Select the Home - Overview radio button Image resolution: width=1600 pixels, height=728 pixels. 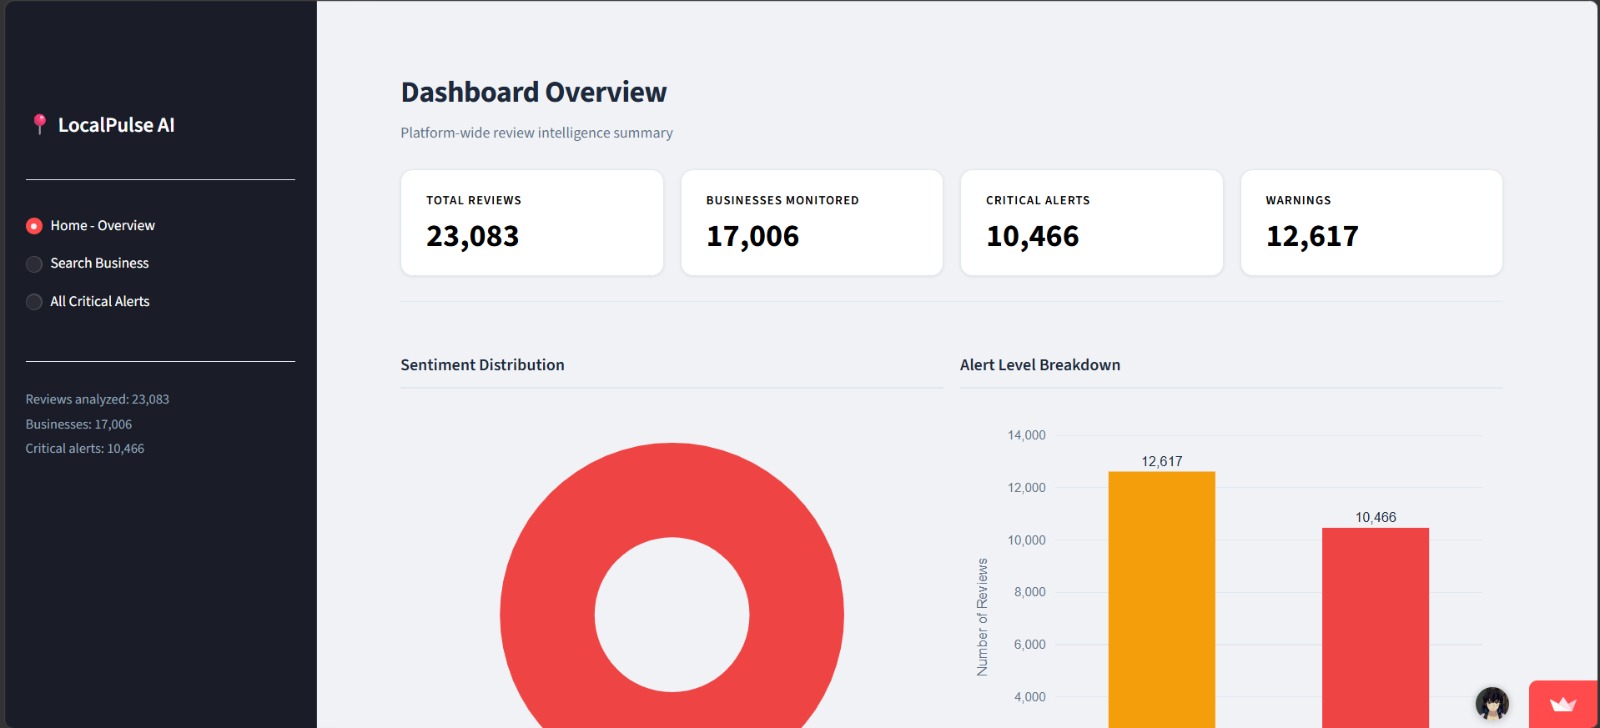point(34,226)
